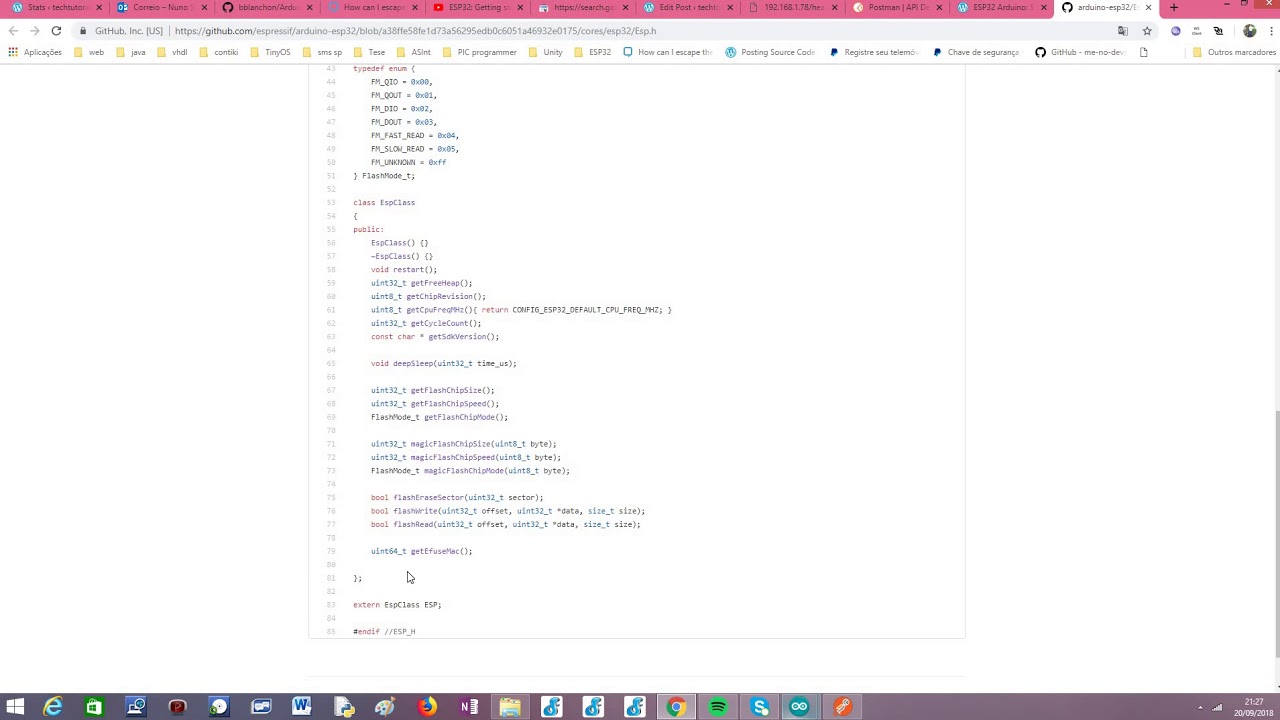This screenshot has width=1280, height=720.
Task: Open the How can I escape bookmark
Action: click(x=667, y=52)
